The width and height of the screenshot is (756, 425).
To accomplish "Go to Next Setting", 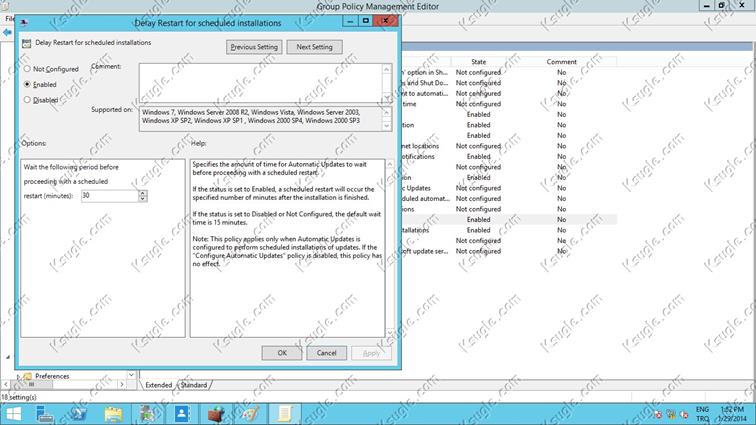I will coord(314,47).
